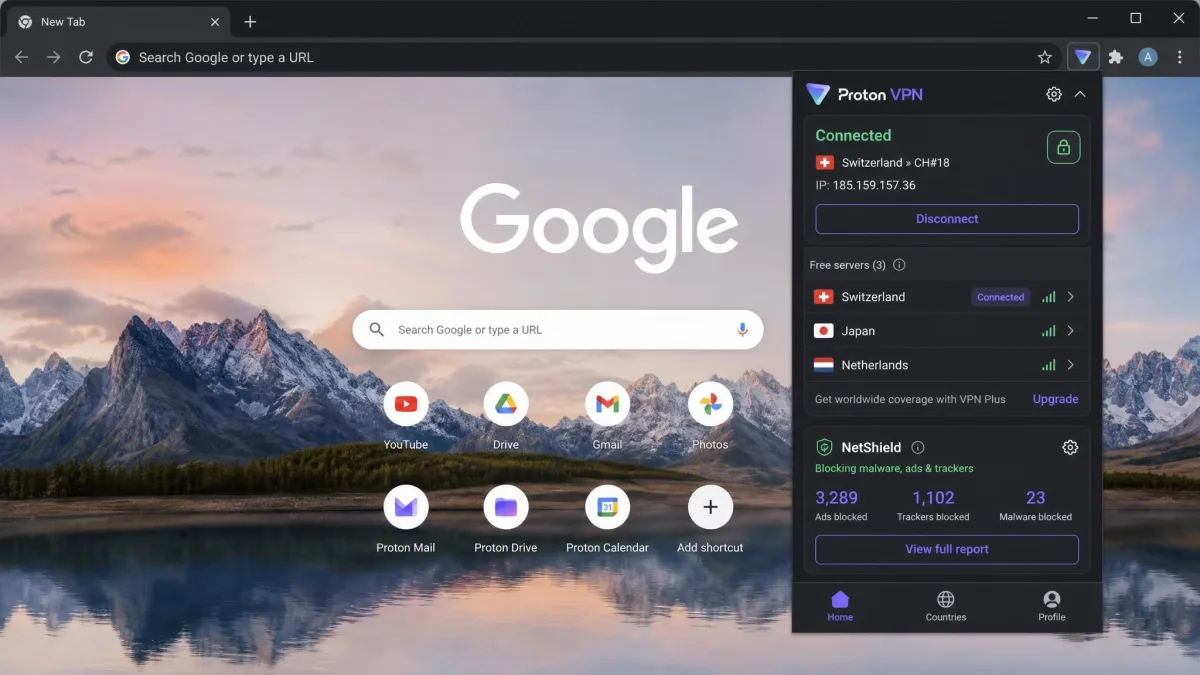Open the NetShield settings gear
Screen dimensions: 1200x675
[1070, 447]
